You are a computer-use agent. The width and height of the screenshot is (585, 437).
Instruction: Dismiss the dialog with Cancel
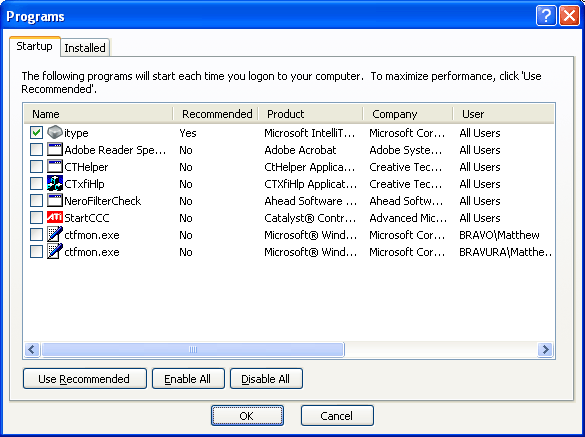click(337, 415)
